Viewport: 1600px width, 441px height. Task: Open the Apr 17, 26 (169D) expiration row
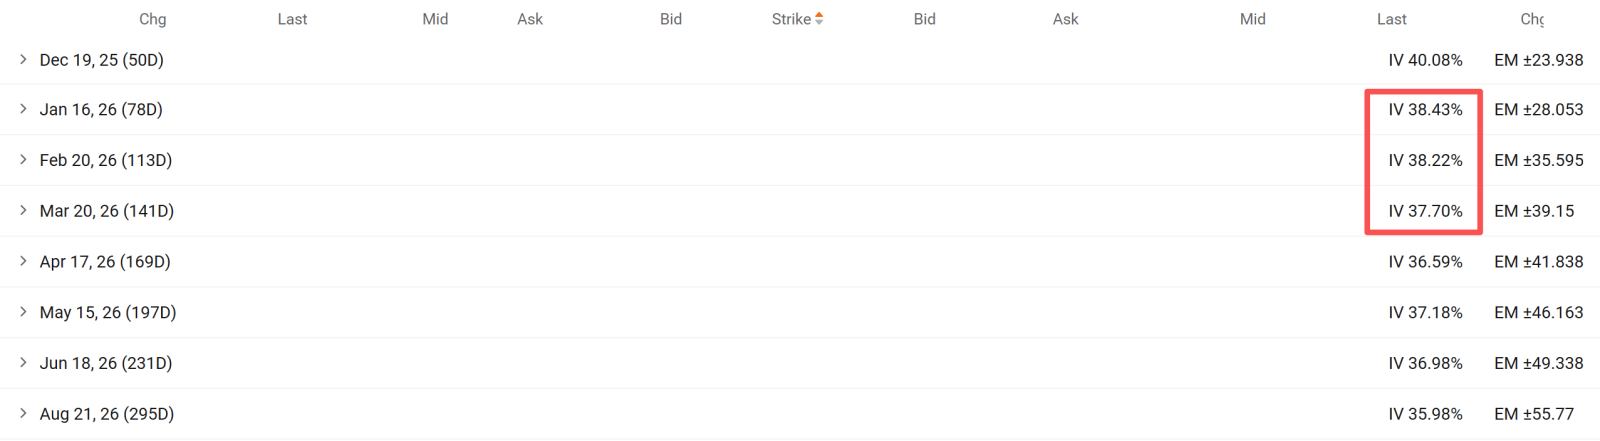800,262
